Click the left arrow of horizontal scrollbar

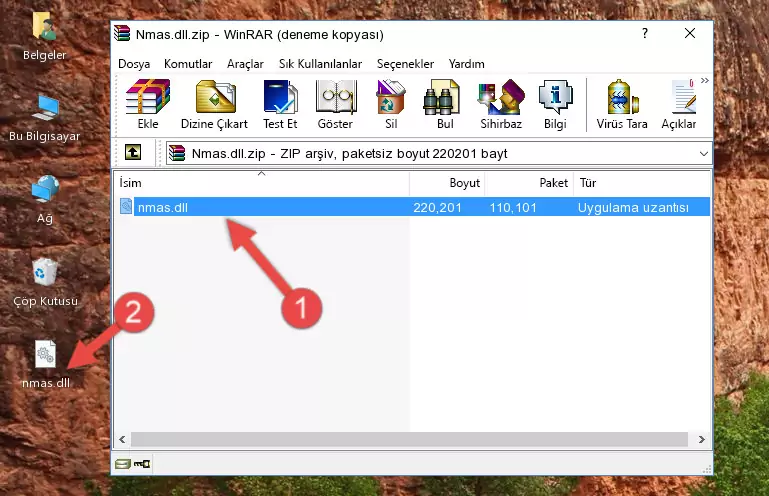[x=122, y=439]
